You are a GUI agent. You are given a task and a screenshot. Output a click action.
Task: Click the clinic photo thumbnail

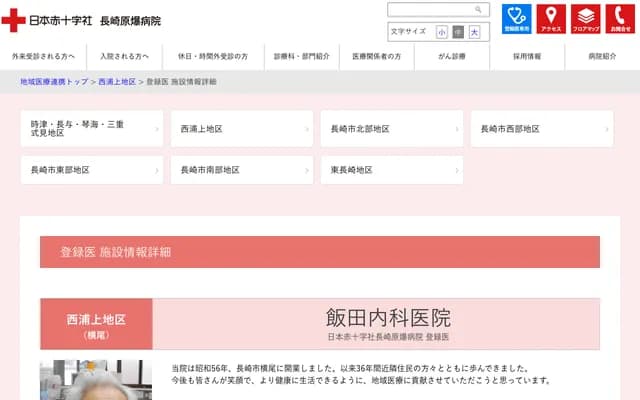pos(96,380)
